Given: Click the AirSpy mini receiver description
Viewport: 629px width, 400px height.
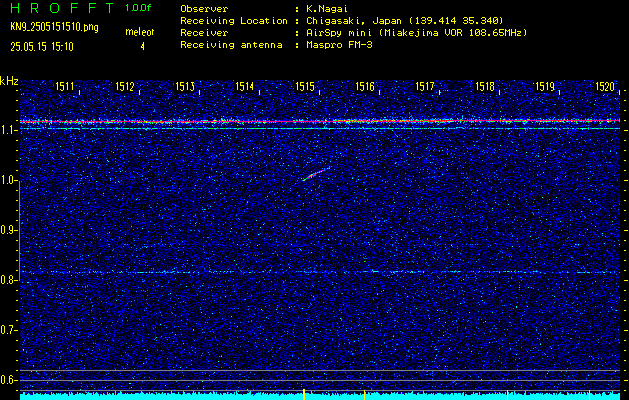Looking at the screenshot, I should point(417,33).
